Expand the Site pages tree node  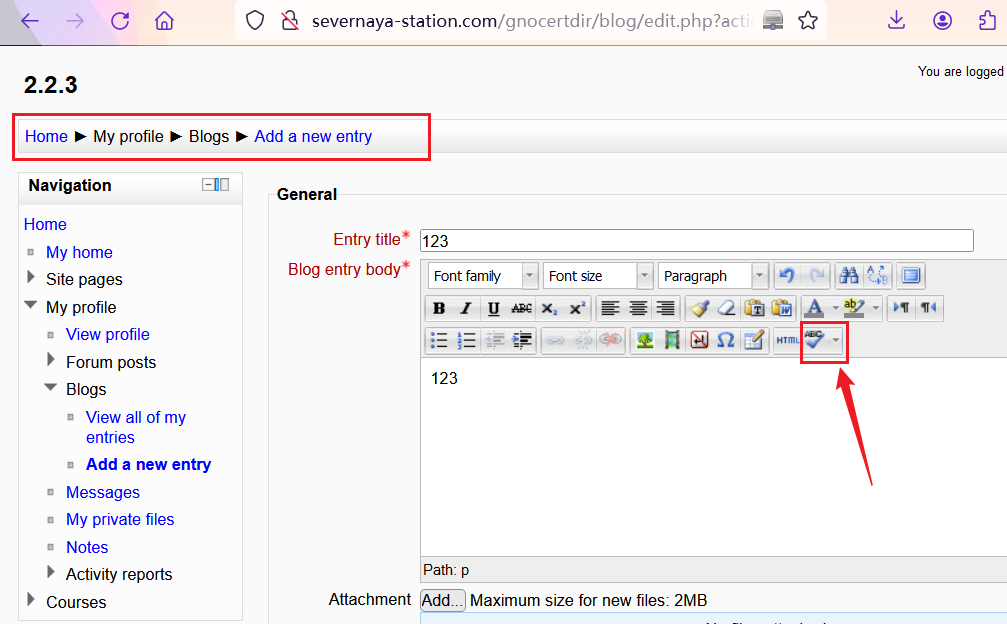pyautogui.click(x=32, y=279)
